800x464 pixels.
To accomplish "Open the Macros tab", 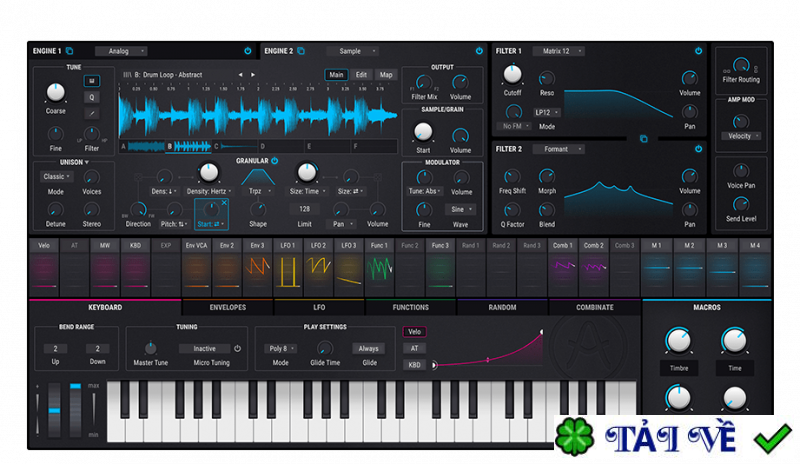I will [x=707, y=307].
